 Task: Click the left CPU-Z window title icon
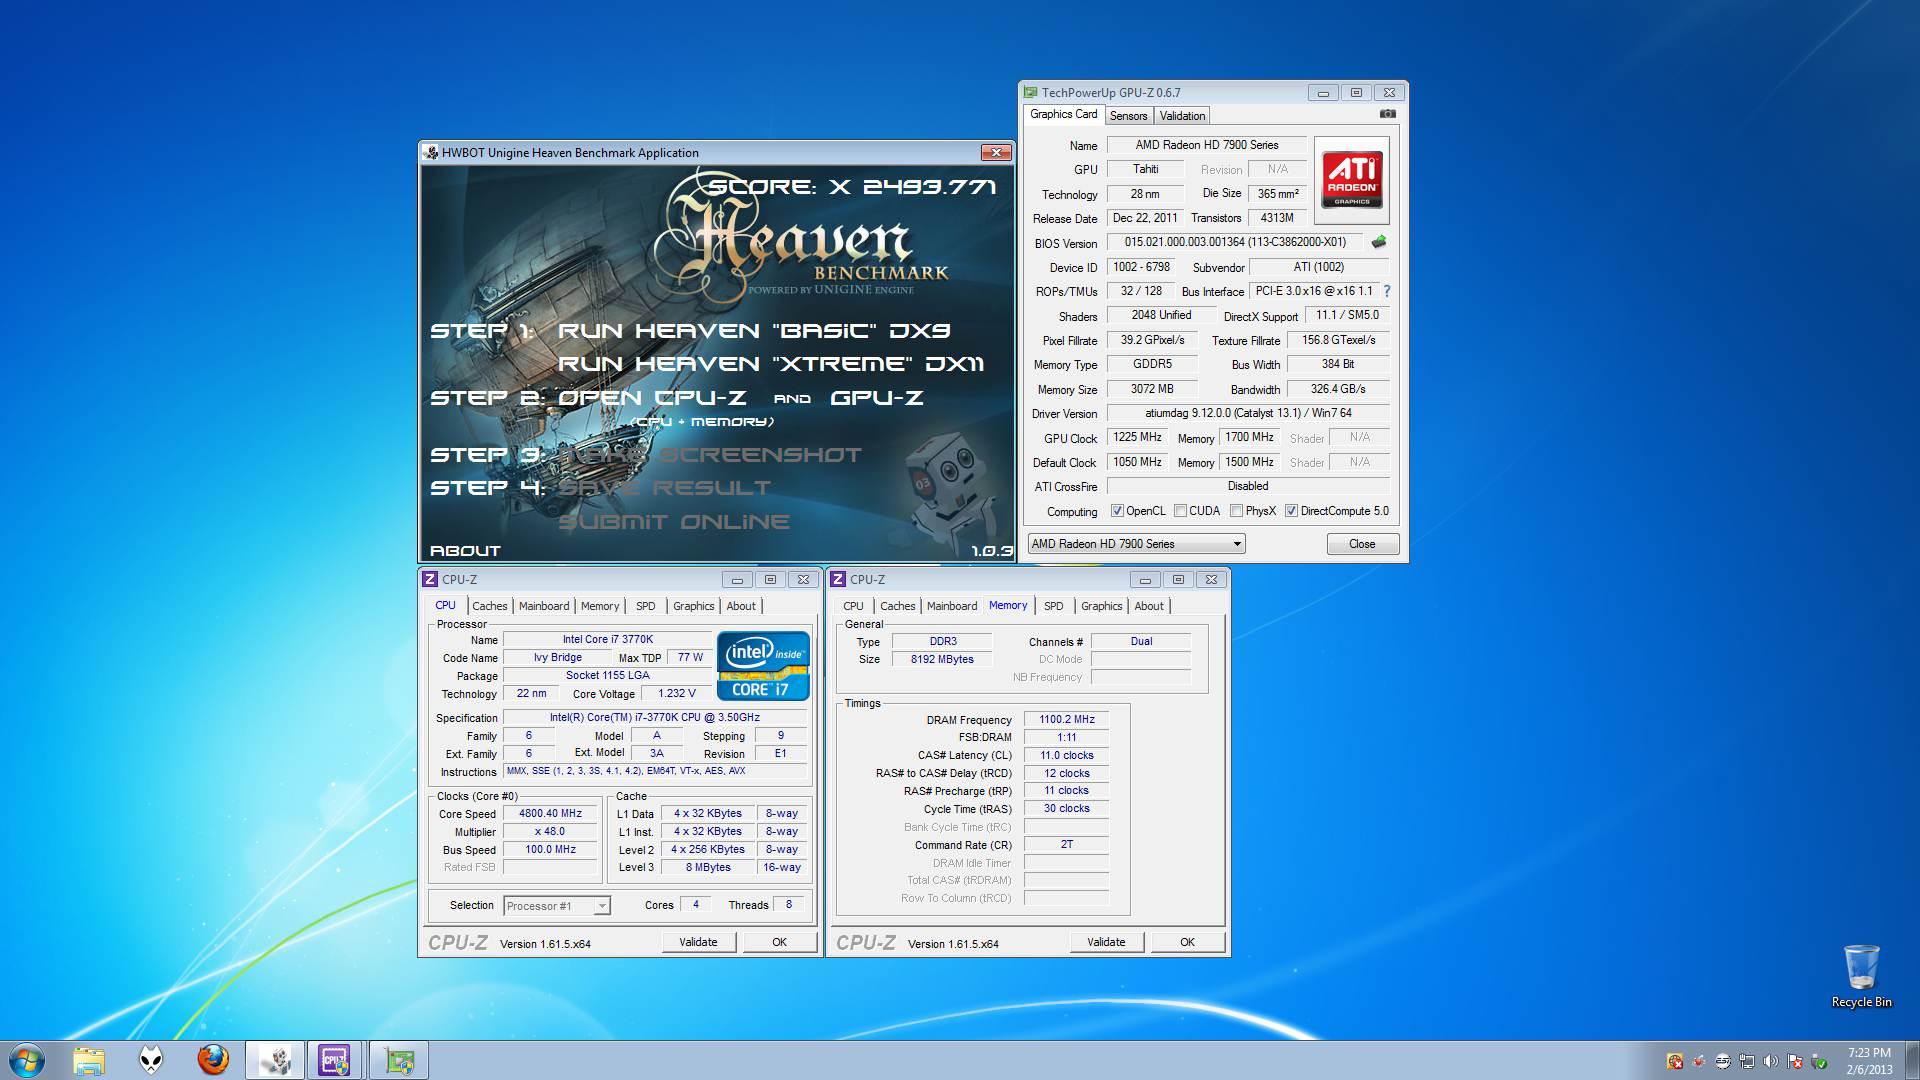coord(430,579)
